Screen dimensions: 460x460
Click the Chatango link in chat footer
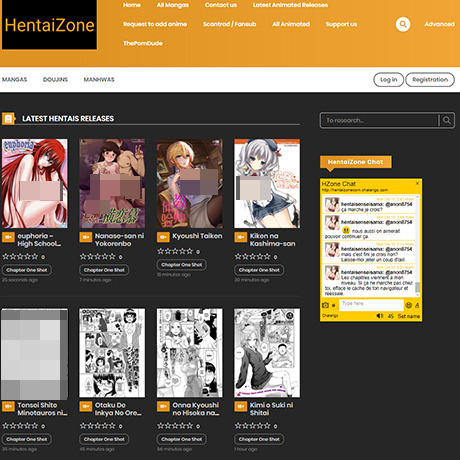[x=330, y=316]
